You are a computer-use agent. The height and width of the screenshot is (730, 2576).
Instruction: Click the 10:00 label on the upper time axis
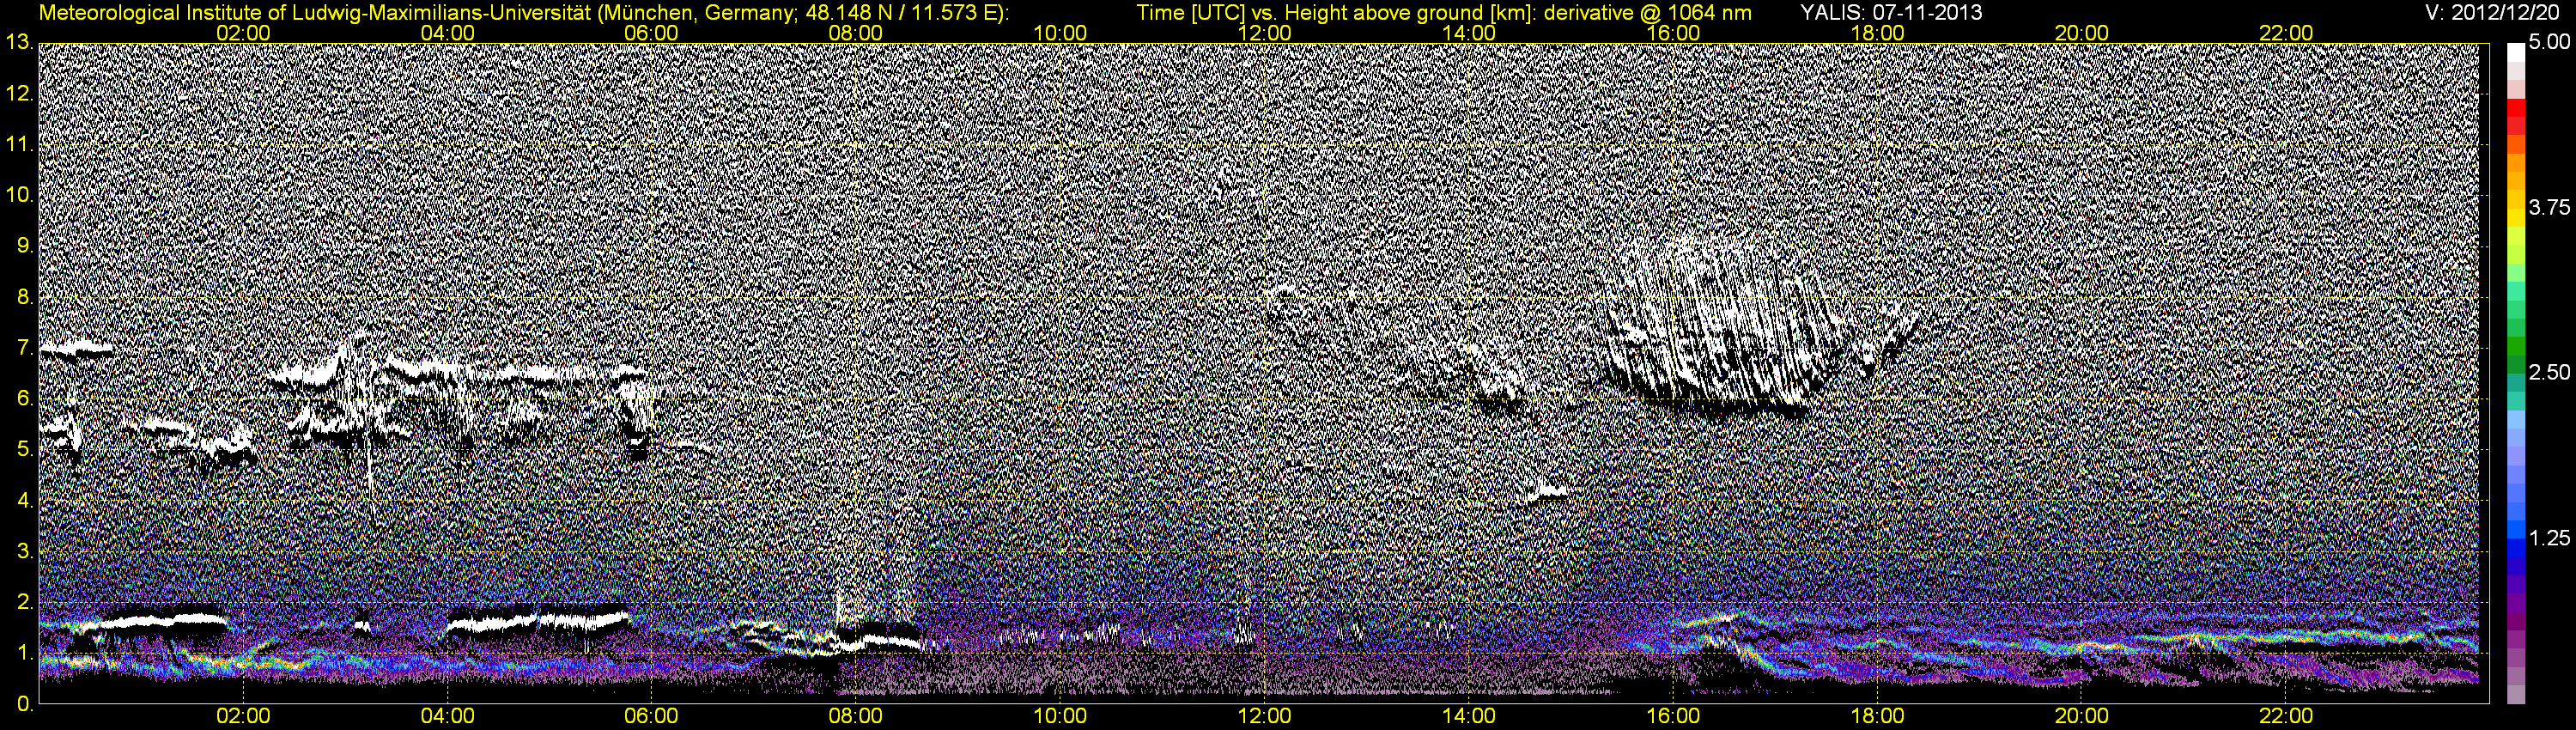(1060, 33)
